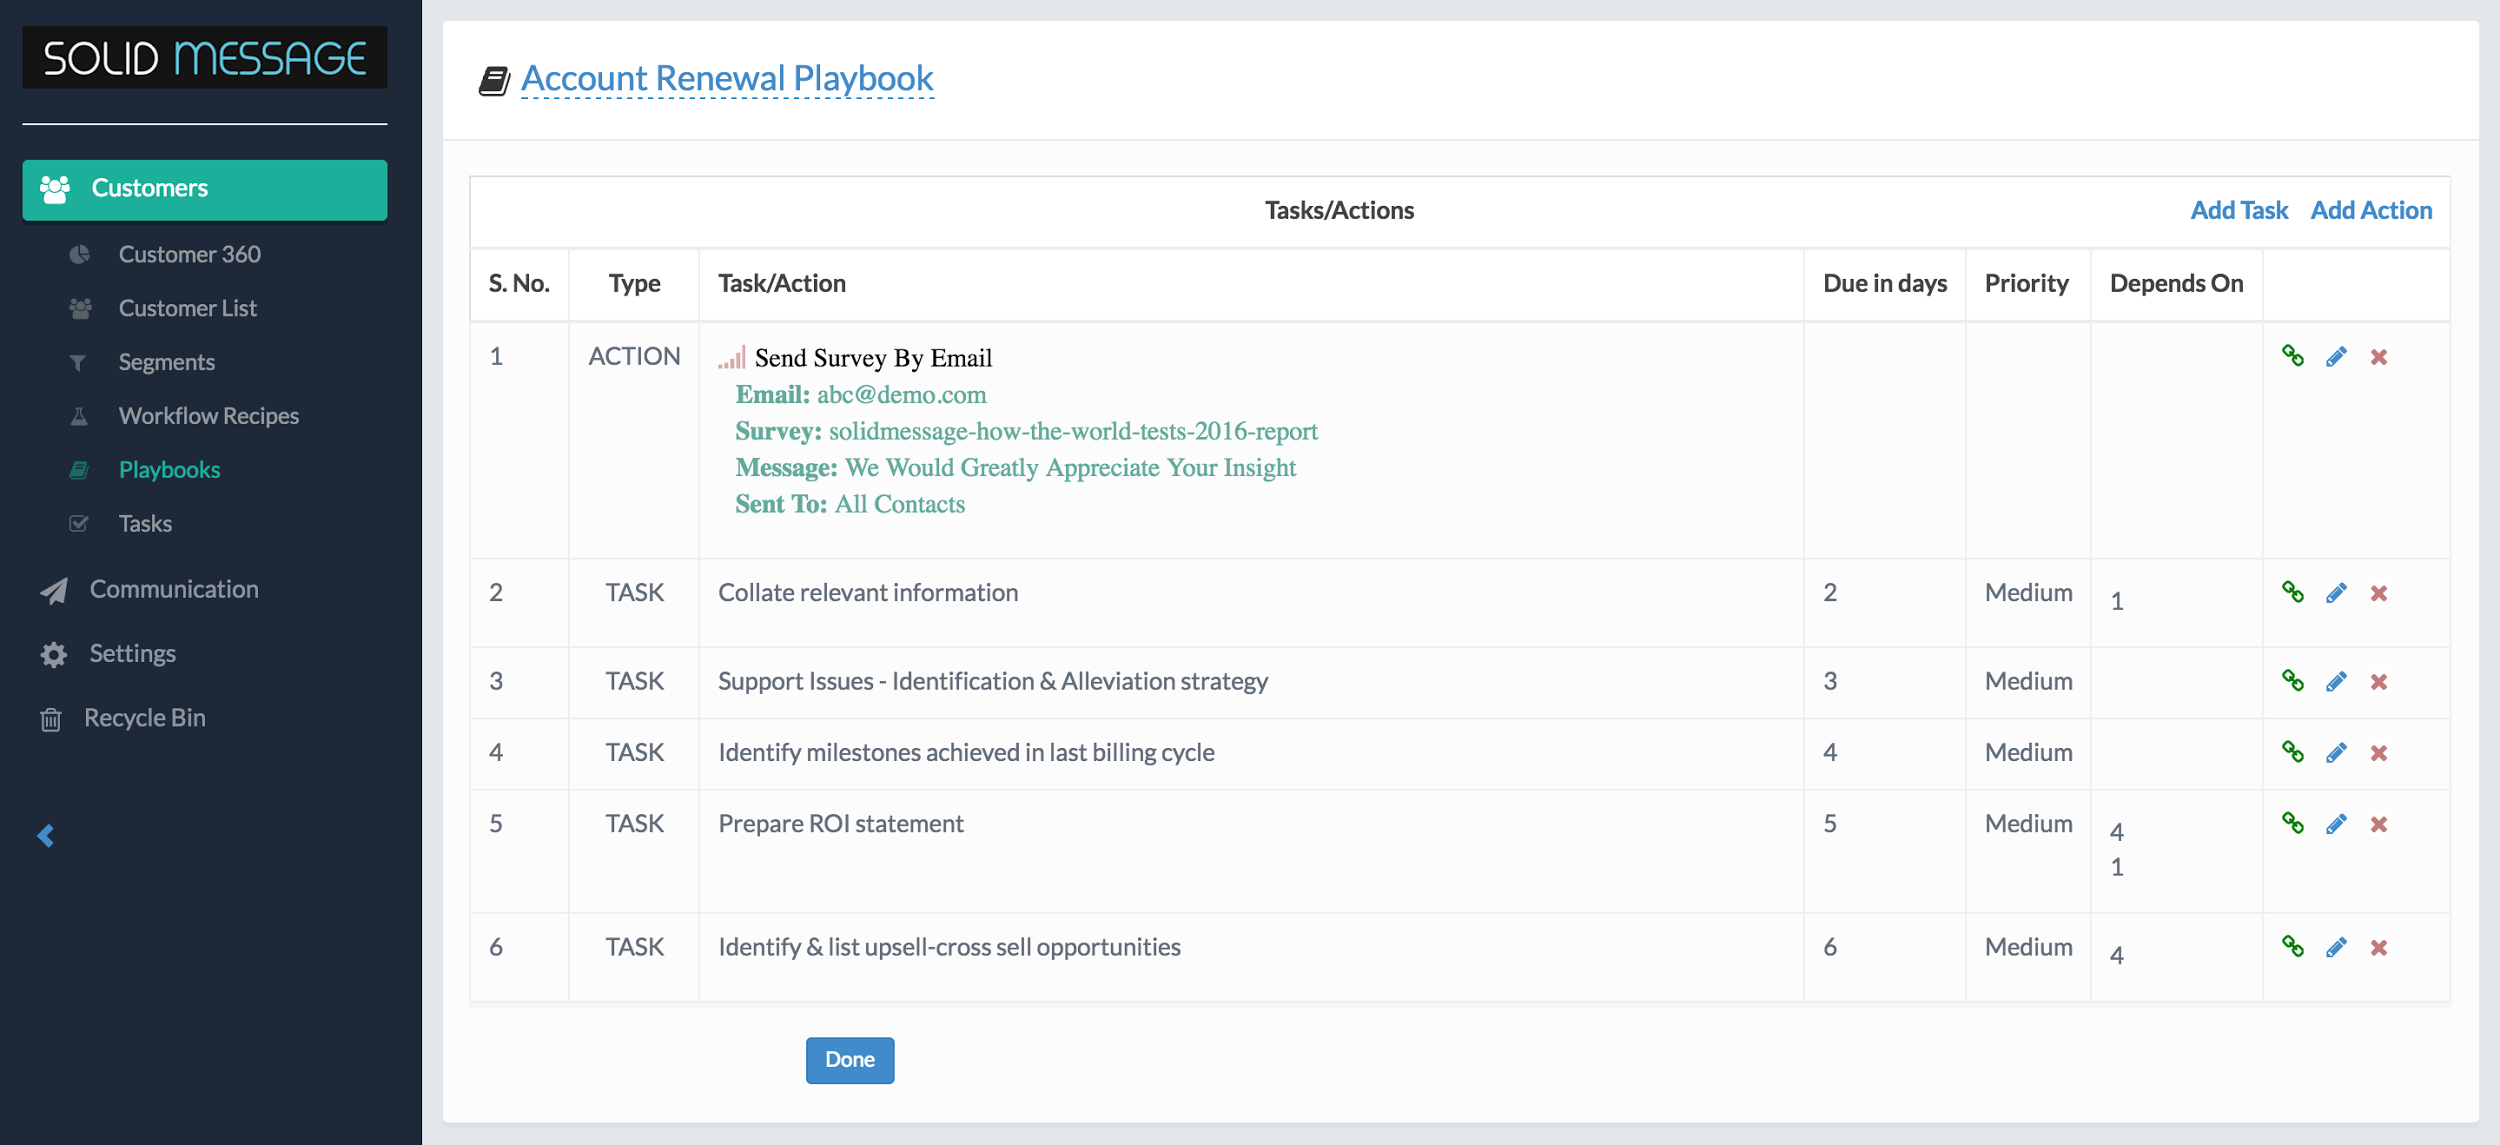Select the Customers people icon in sidebar
2500x1145 pixels.
click(56, 187)
